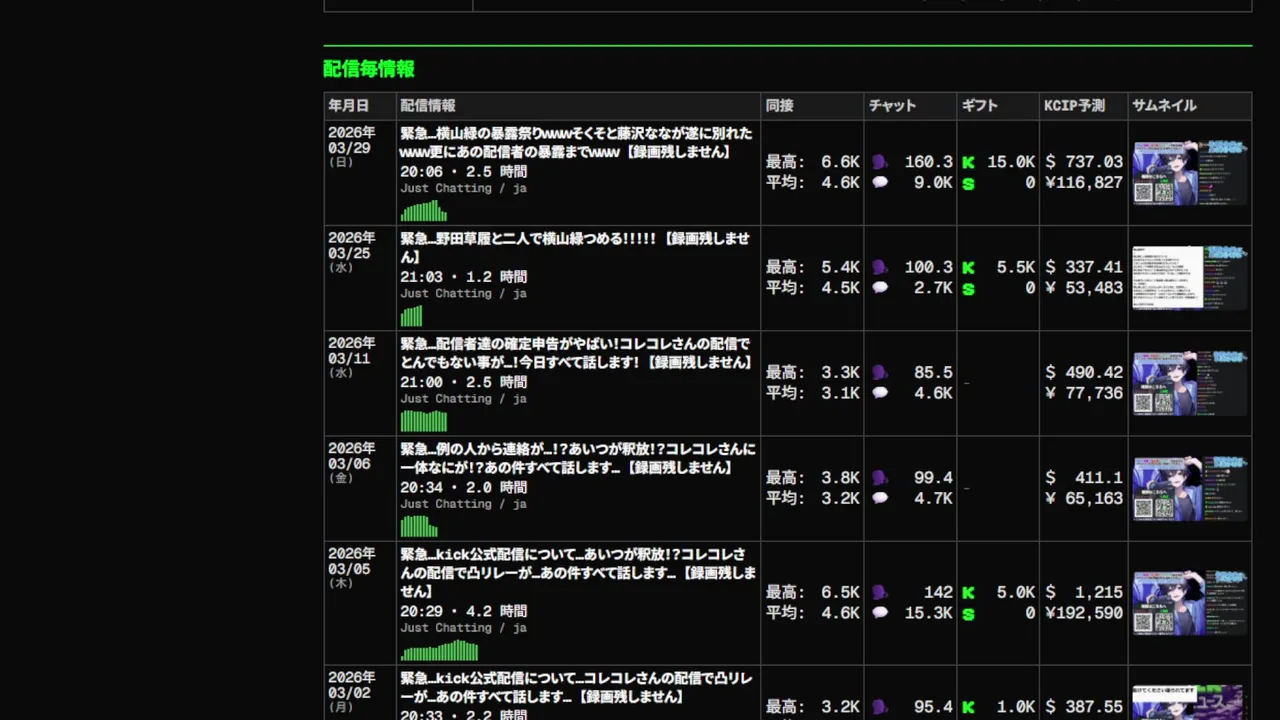Click white speech bubble icon beside 4.7K
The width and height of the screenshot is (1280, 720).
[880, 498]
